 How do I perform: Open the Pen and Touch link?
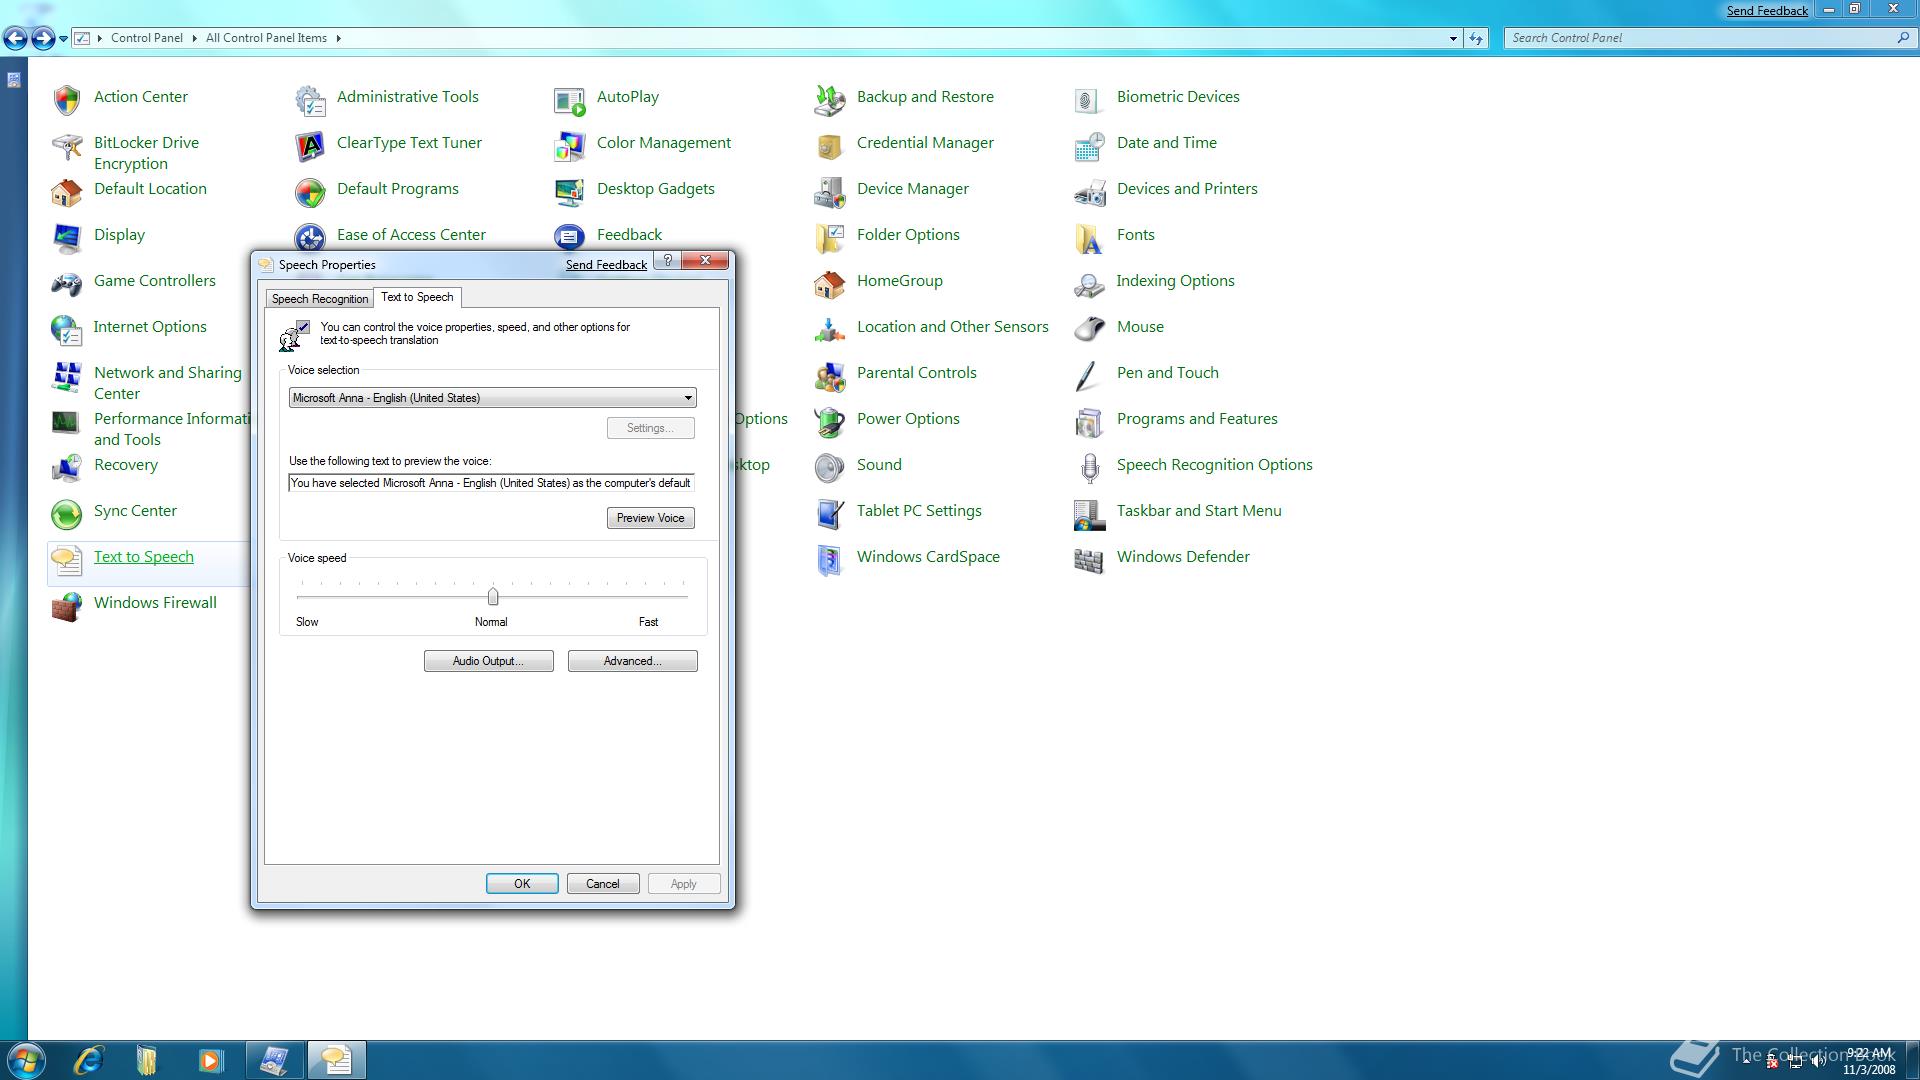pyautogui.click(x=1168, y=373)
